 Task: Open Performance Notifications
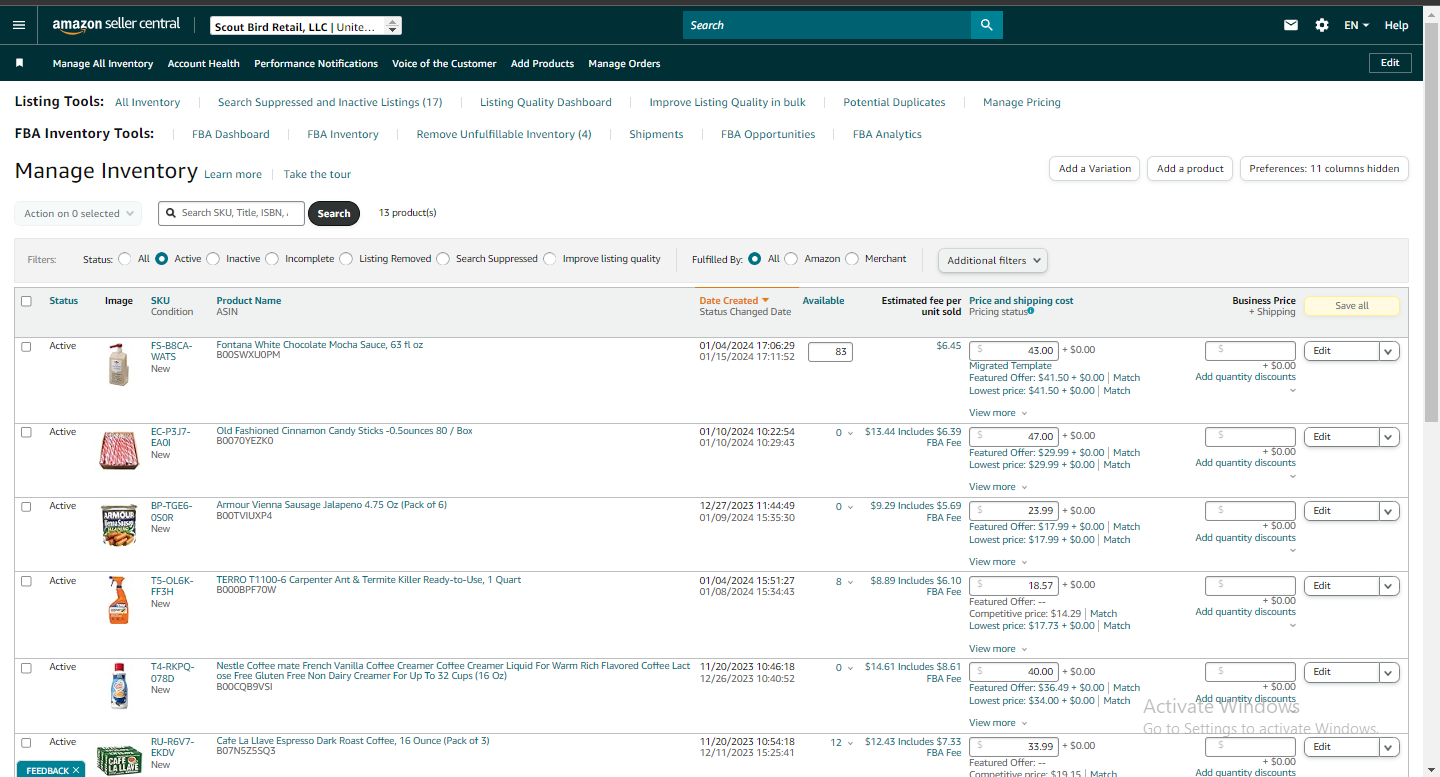316,63
